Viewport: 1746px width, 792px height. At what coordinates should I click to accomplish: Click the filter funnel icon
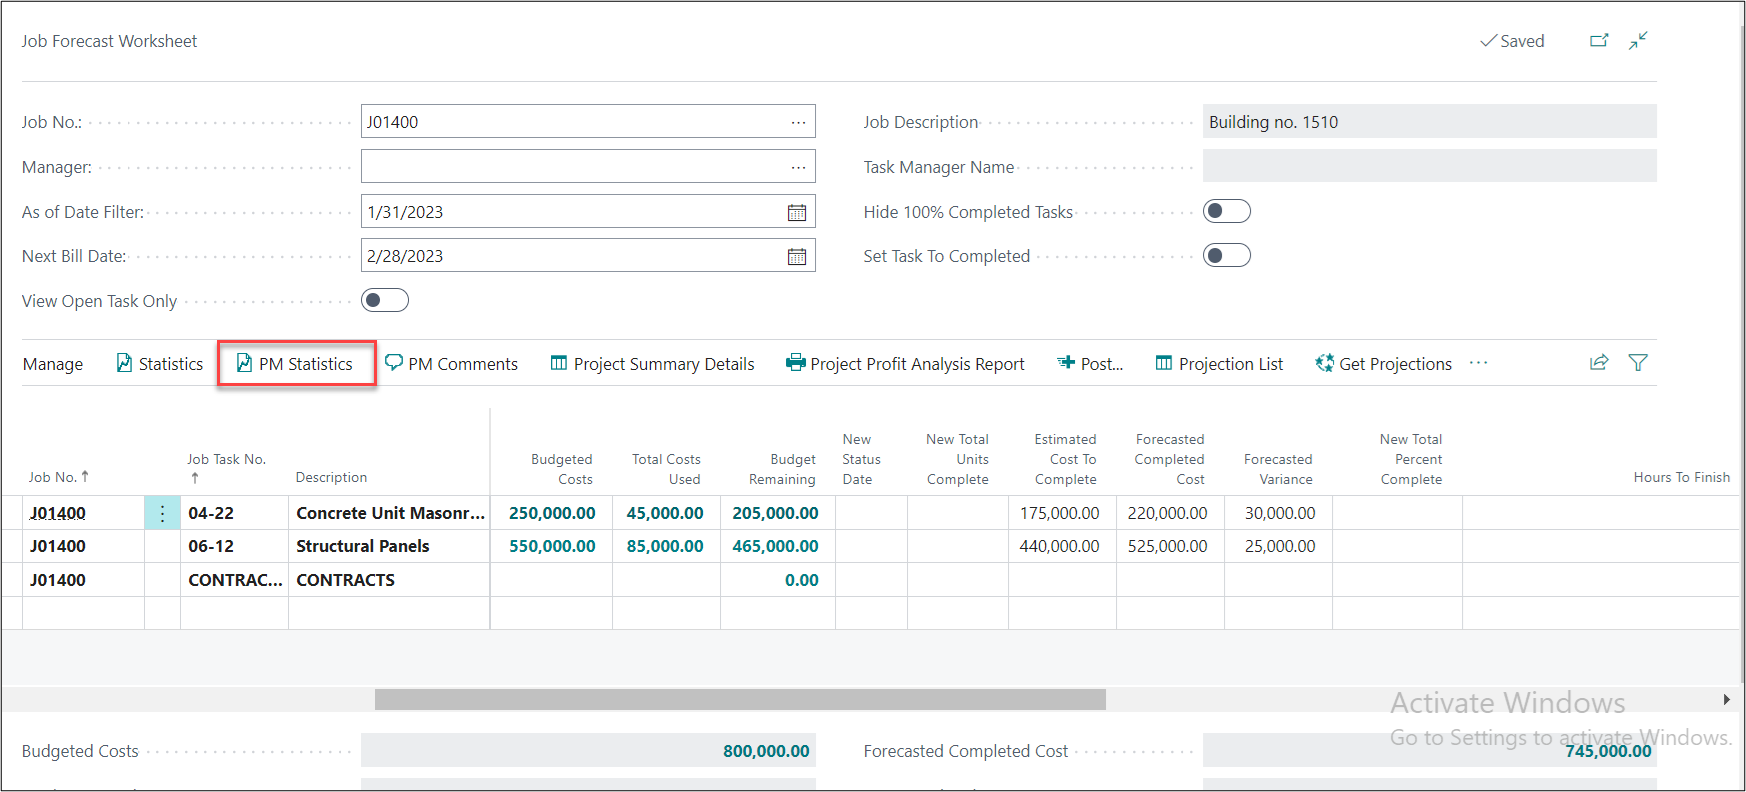[x=1638, y=363]
